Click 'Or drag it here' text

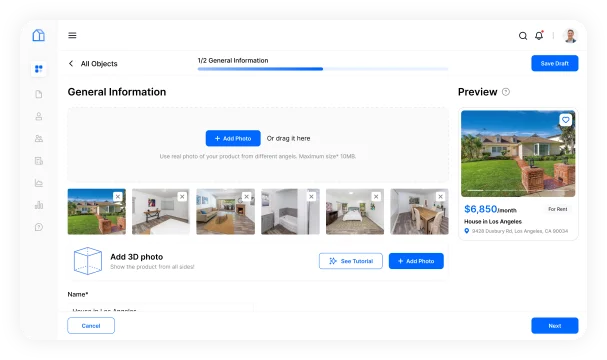click(x=288, y=138)
